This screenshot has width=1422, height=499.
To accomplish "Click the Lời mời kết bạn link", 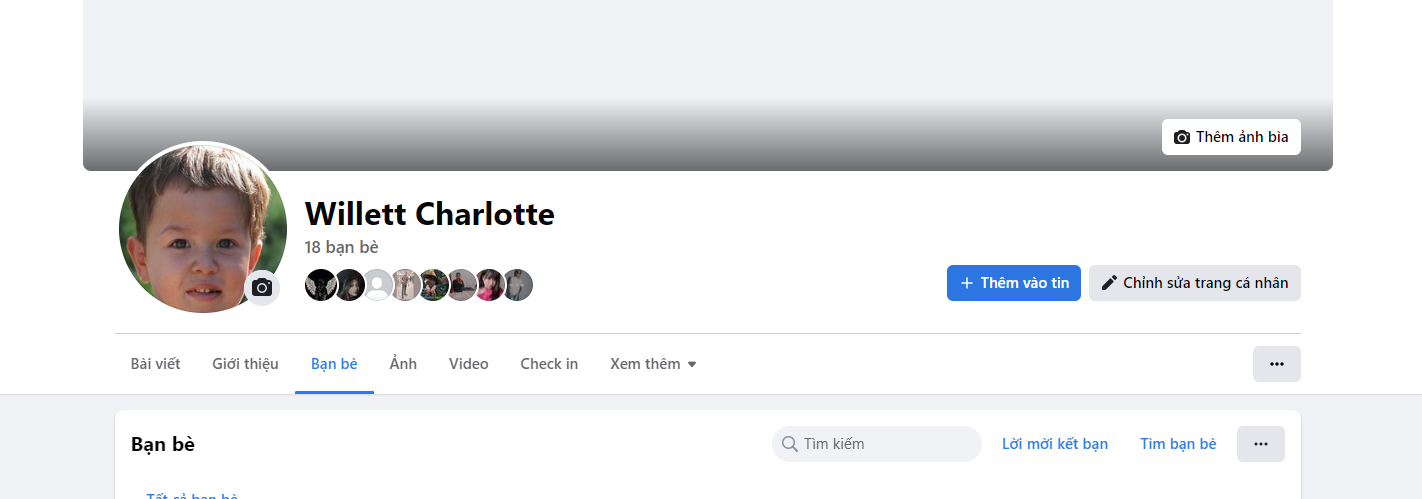I will (x=1055, y=444).
